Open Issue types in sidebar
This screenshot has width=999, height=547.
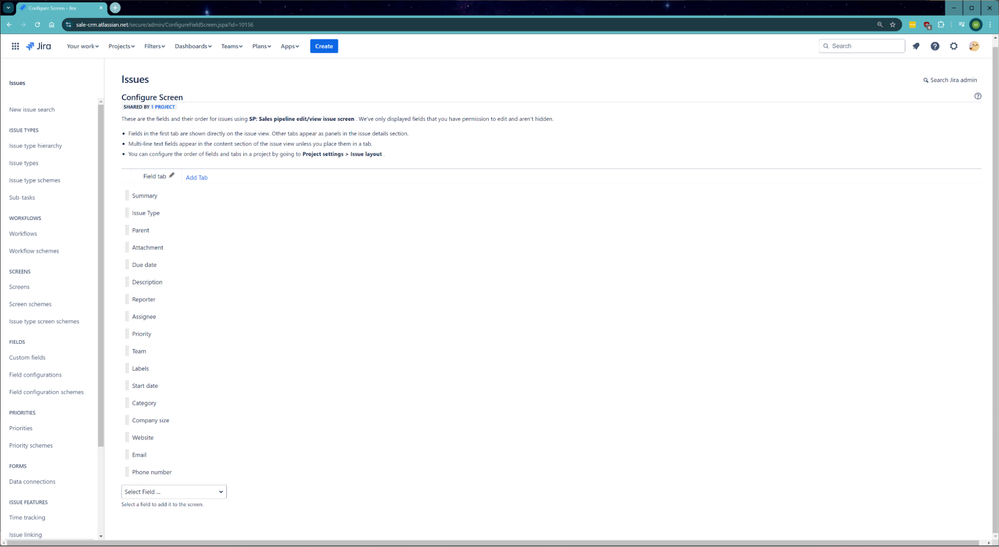(x=24, y=163)
